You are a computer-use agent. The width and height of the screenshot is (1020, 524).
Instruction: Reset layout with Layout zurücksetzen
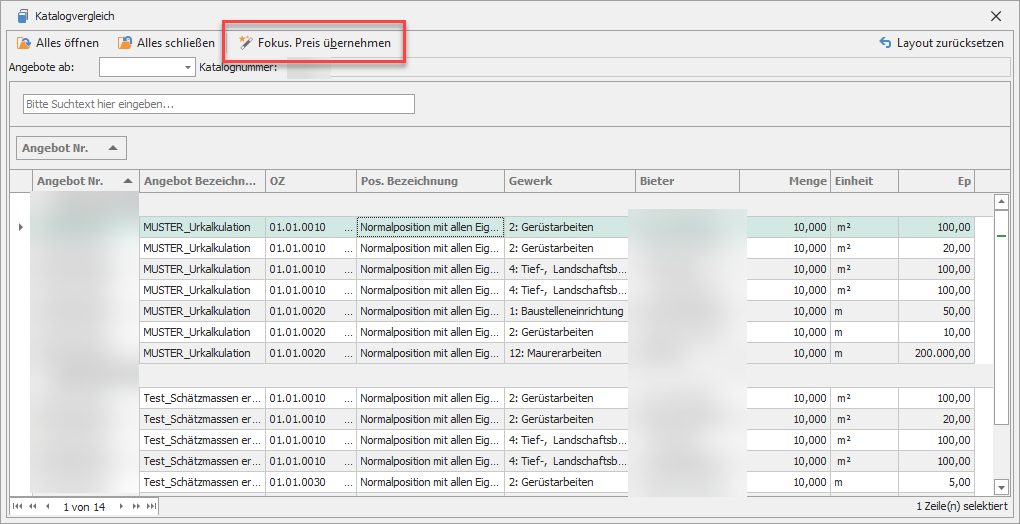pyautogui.click(x=940, y=43)
